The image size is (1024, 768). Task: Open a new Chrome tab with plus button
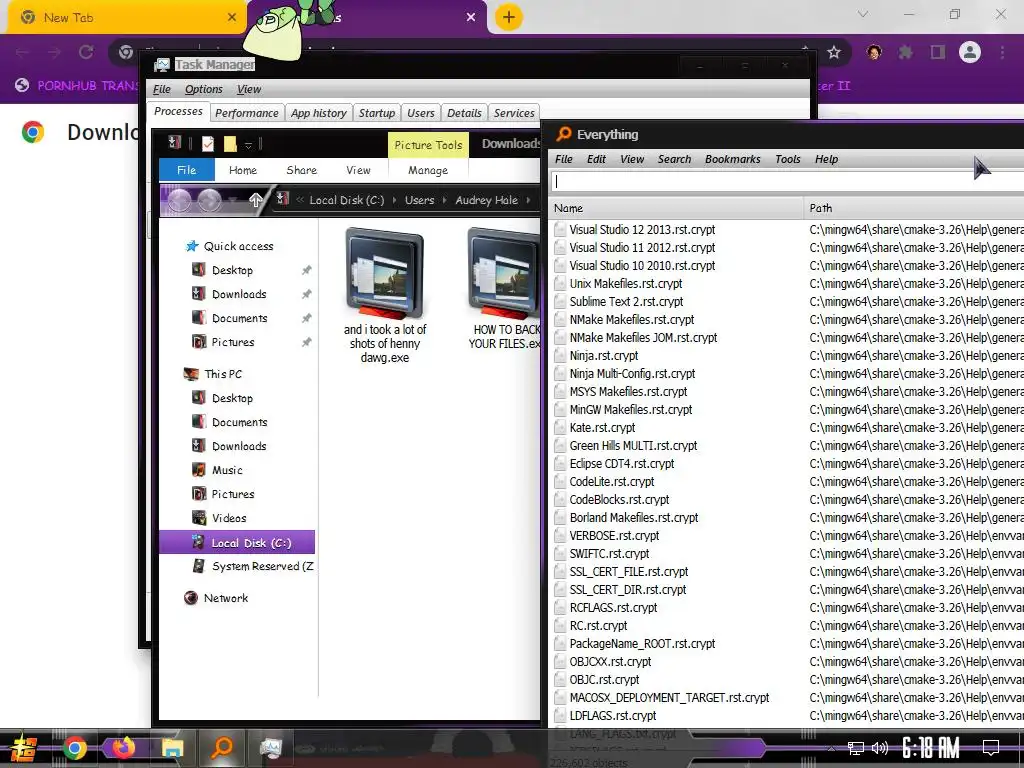click(509, 17)
